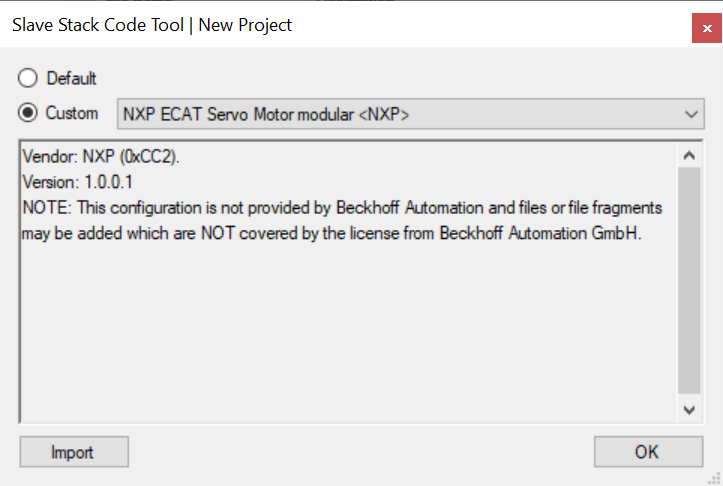Click the Import button
The height and width of the screenshot is (486, 723).
coord(74,452)
